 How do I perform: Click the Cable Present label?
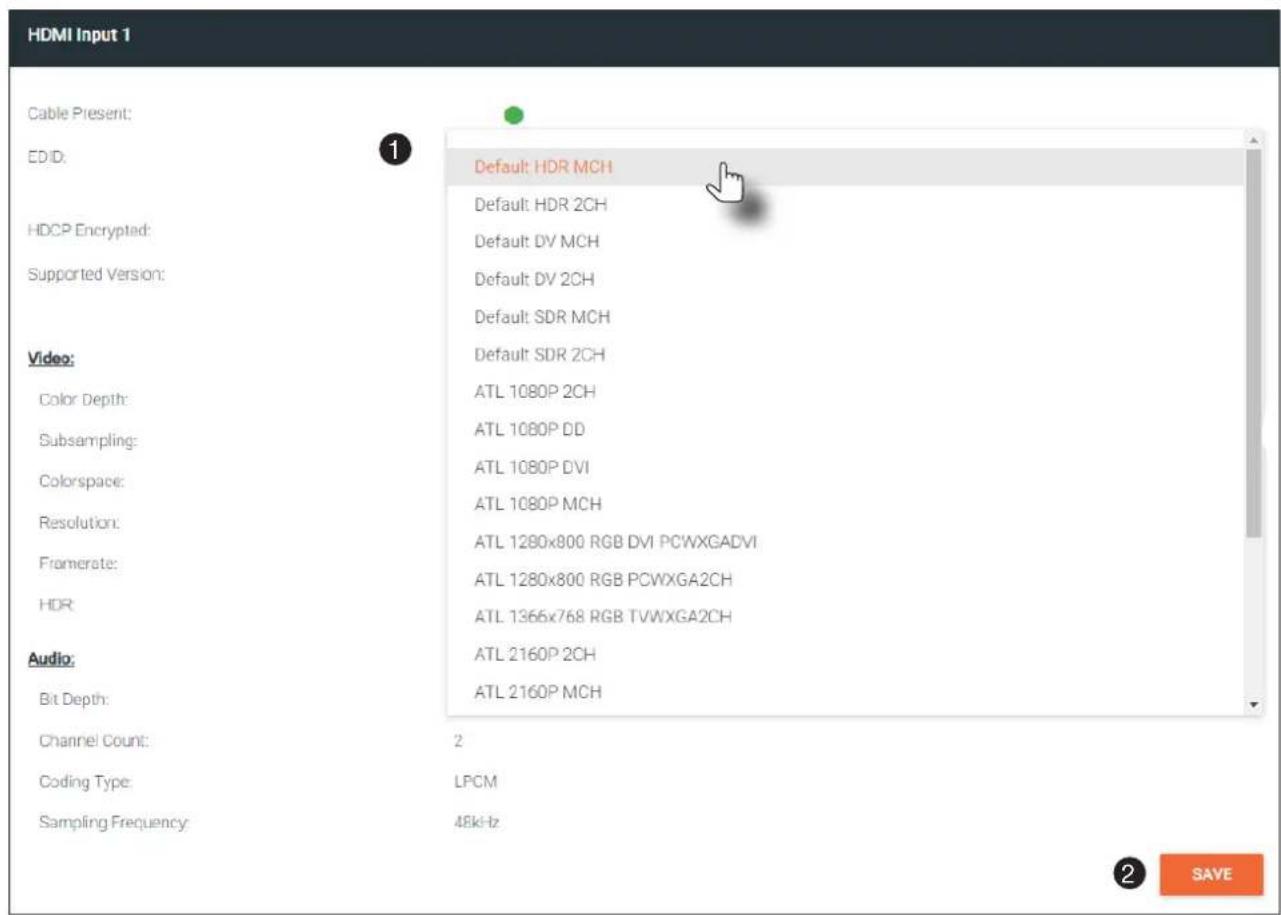point(80,114)
